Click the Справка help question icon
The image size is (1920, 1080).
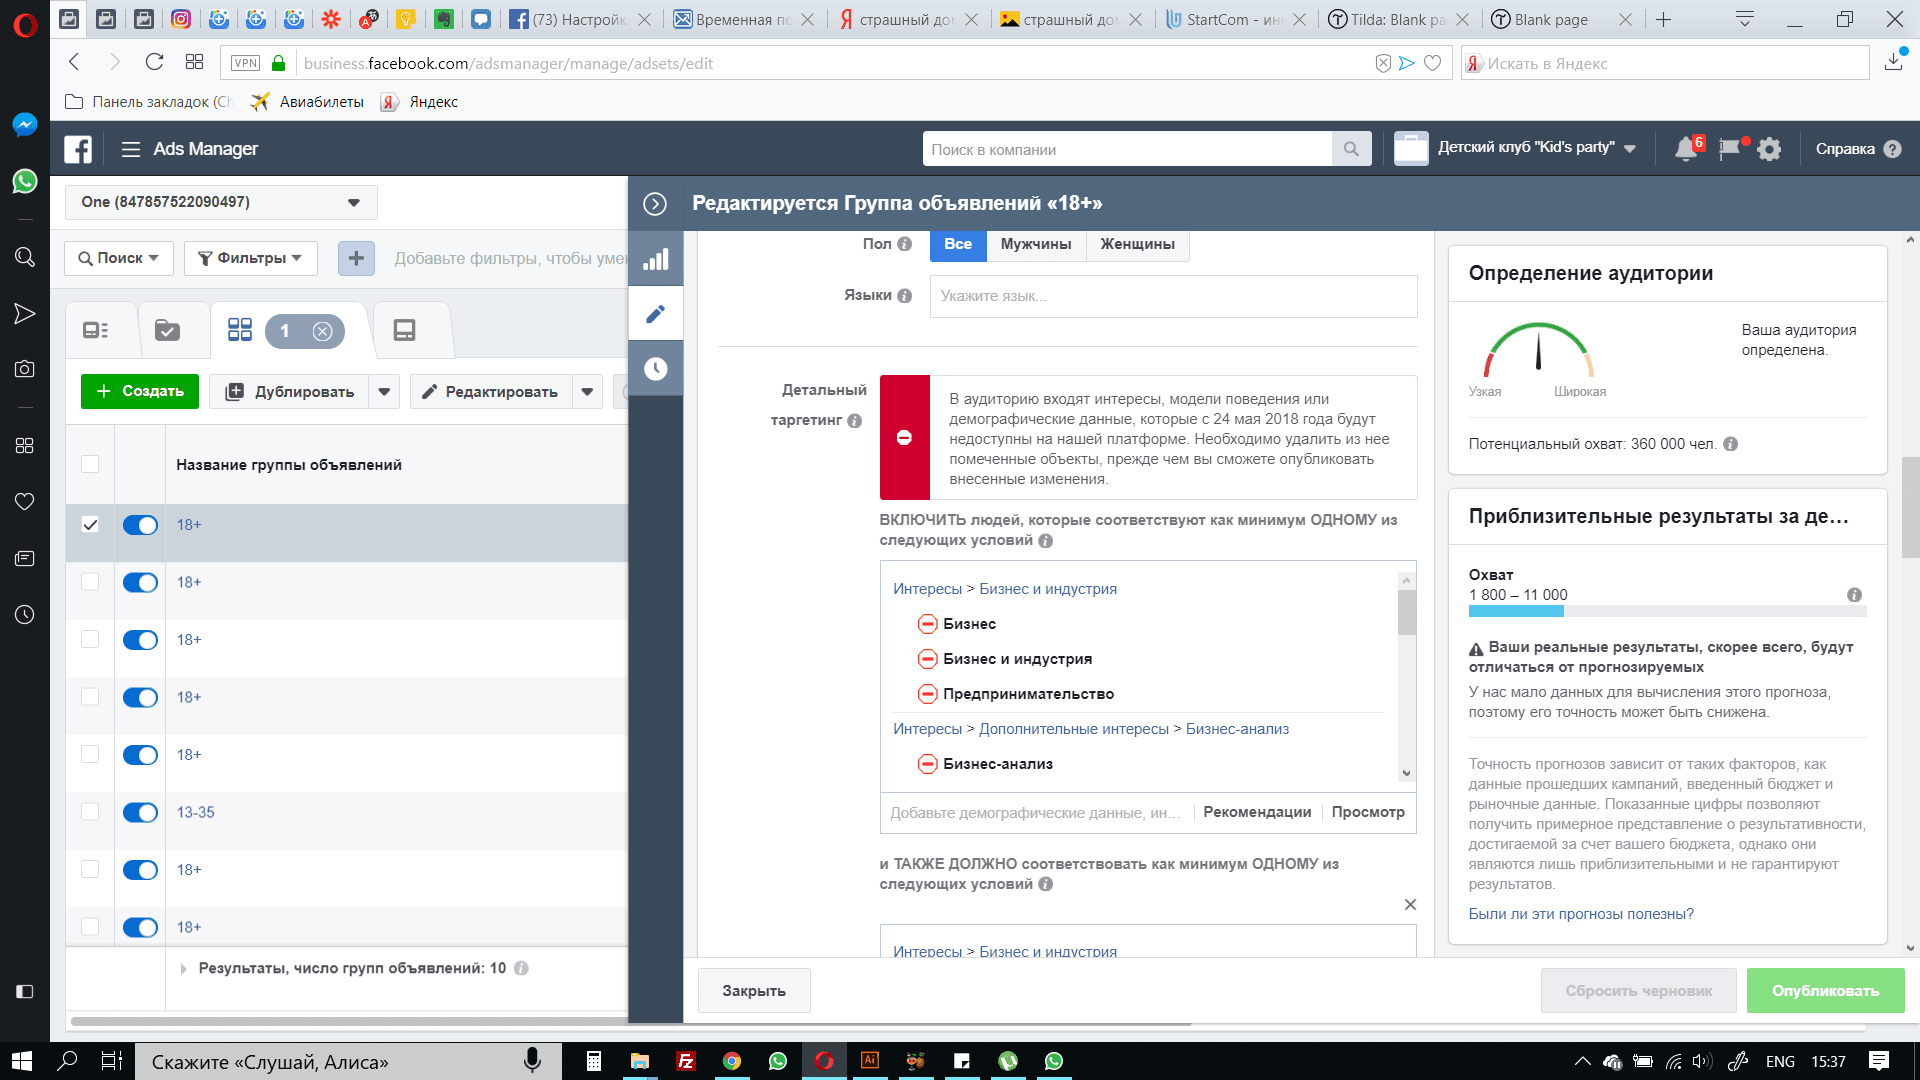pyautogui.click(x=1892, y=149)
